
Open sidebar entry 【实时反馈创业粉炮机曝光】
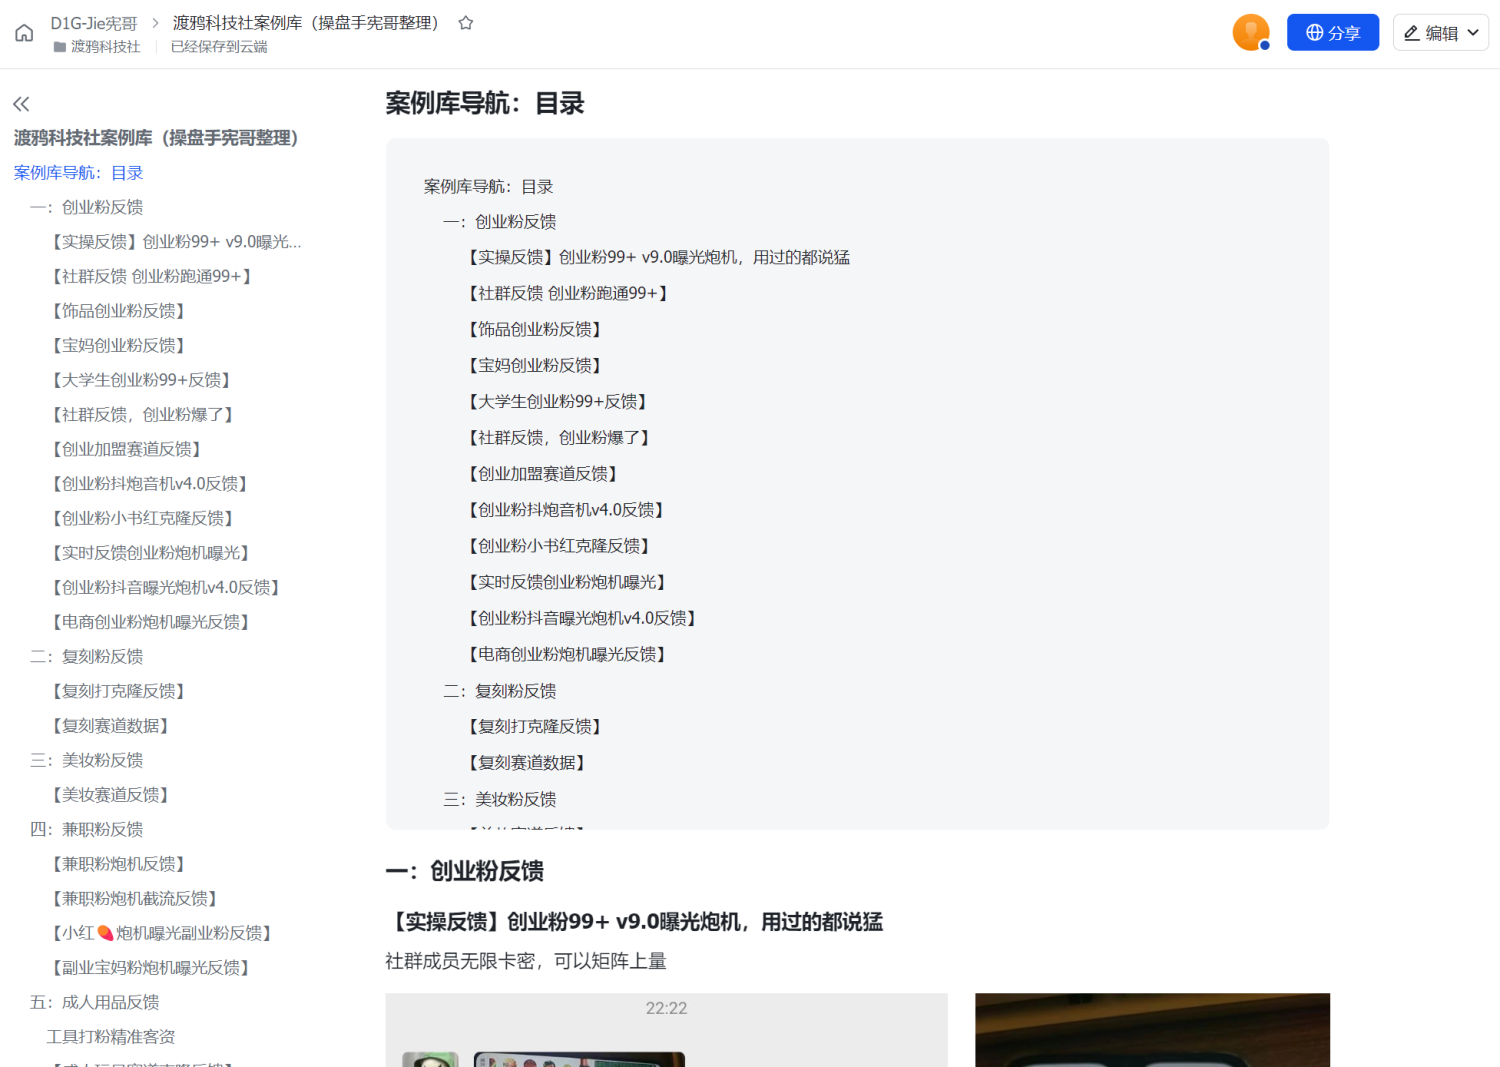tap(151, 553)
